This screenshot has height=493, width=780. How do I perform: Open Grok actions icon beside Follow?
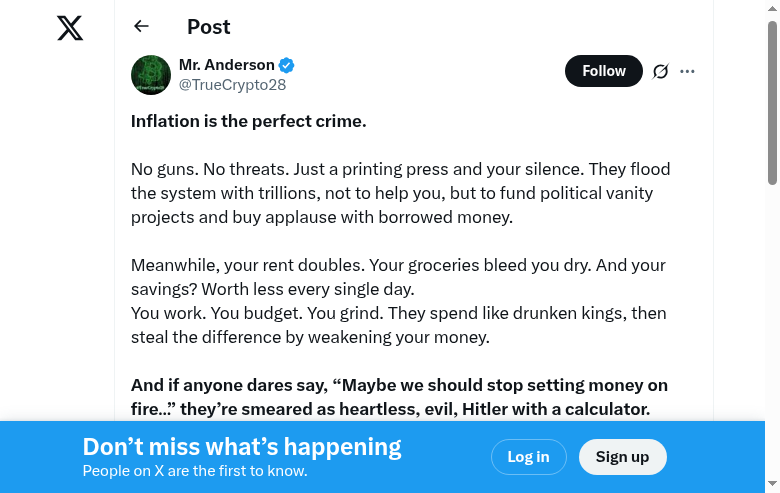660,71
